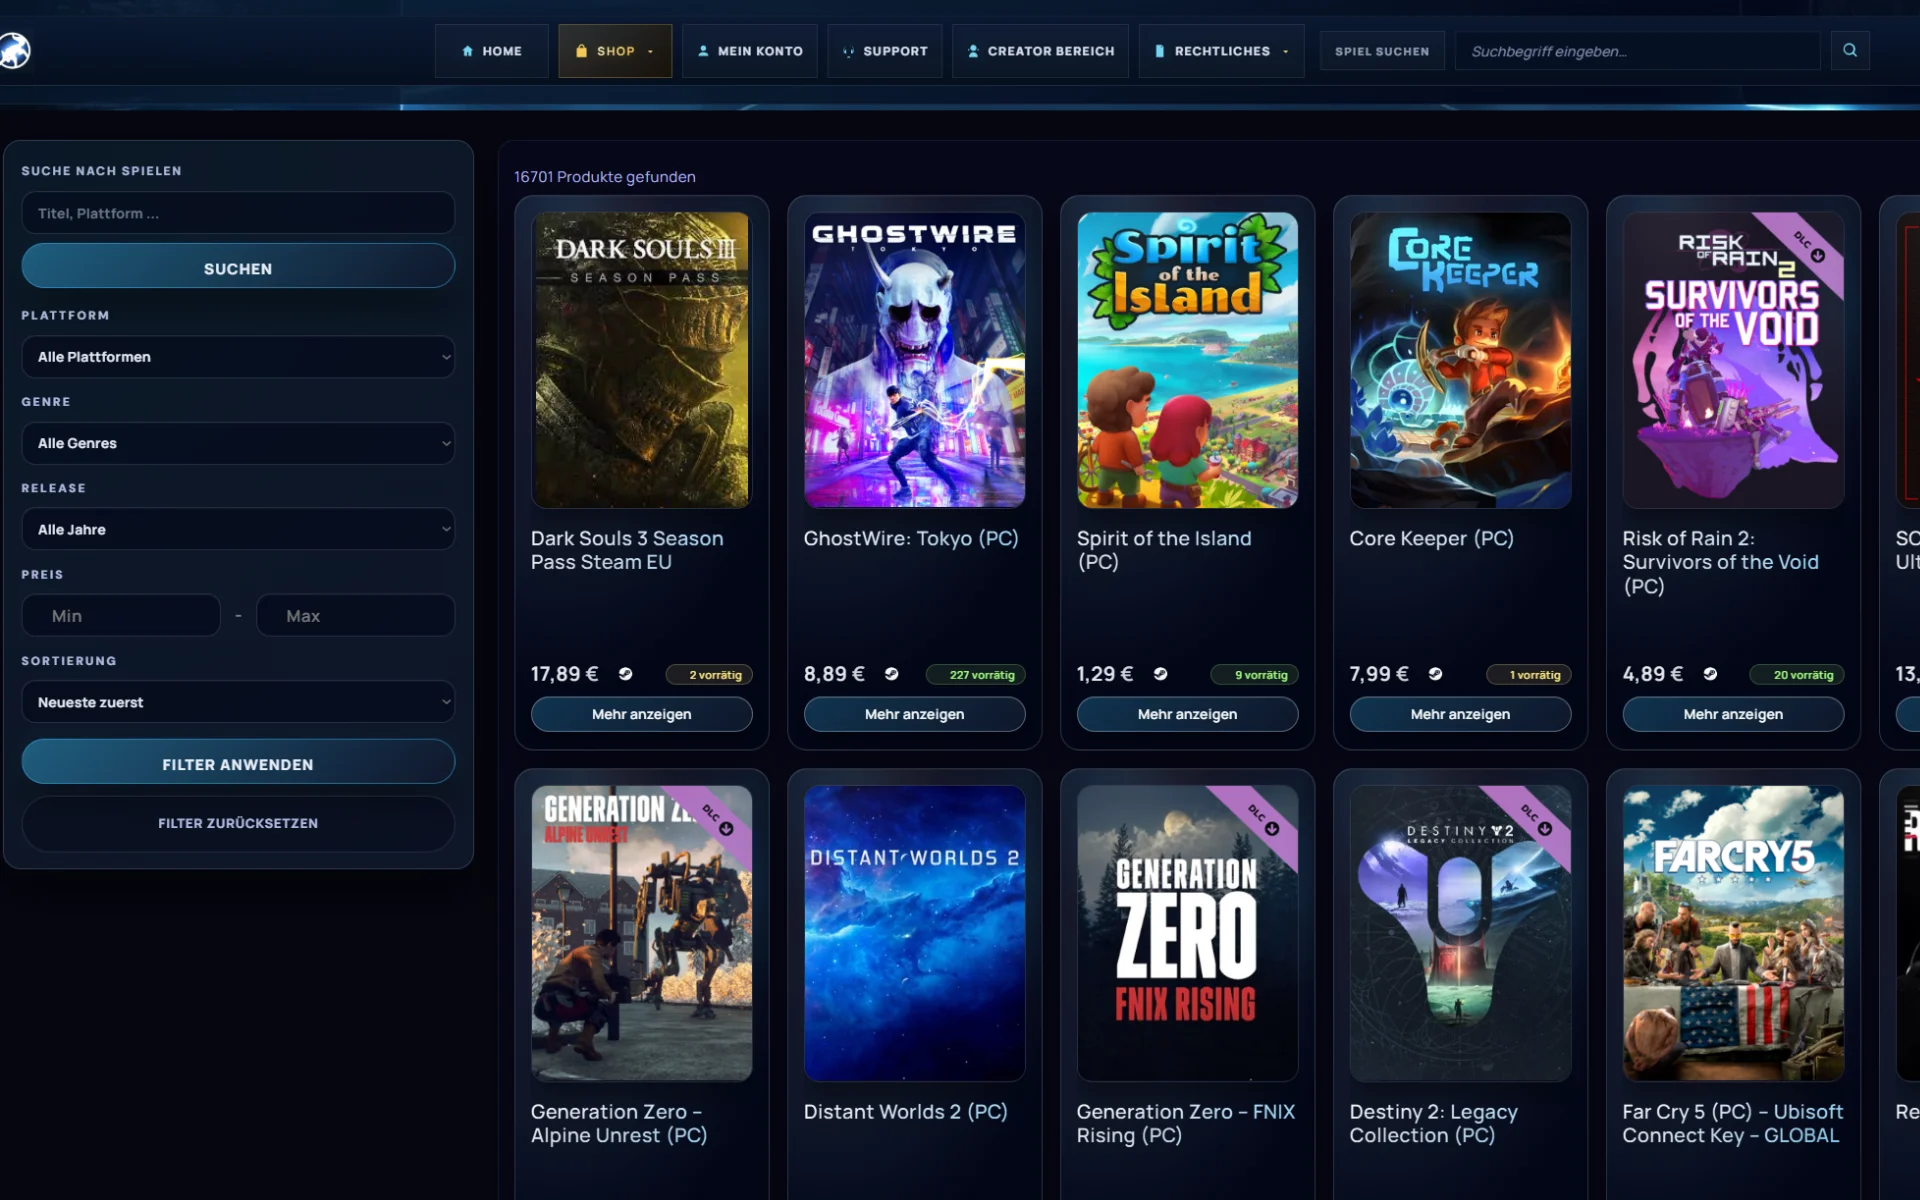This screenshot has height=1200, width=1920.
Task: Click the magnifier search icon button
Action: pos(1850,50)
